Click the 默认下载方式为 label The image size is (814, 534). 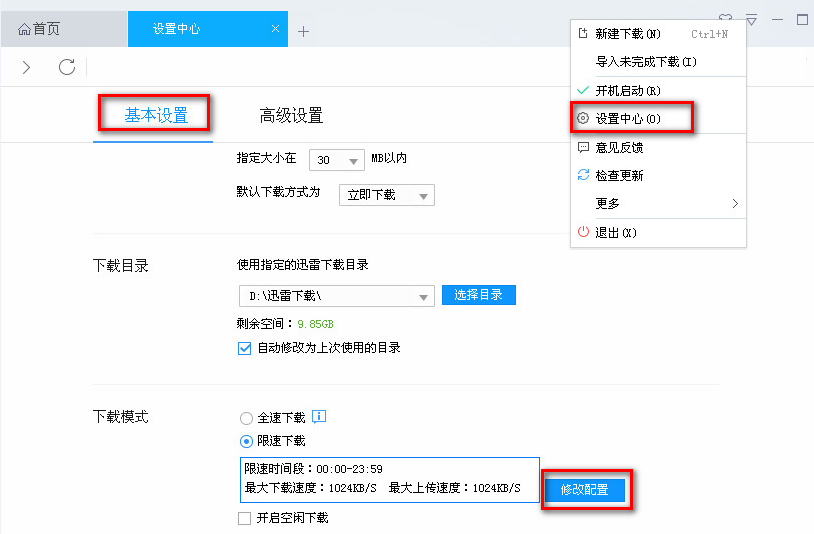coord(278,192)
